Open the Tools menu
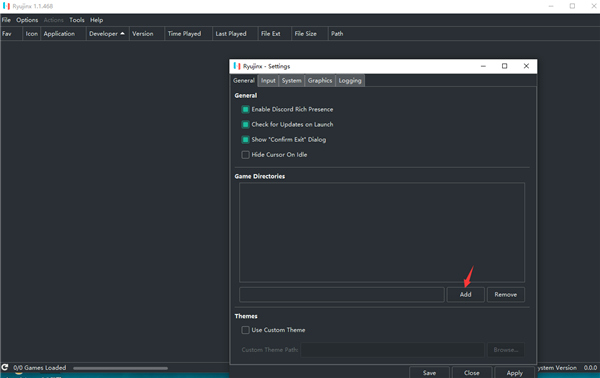This screenshot has height=378, width=600. 77,20
